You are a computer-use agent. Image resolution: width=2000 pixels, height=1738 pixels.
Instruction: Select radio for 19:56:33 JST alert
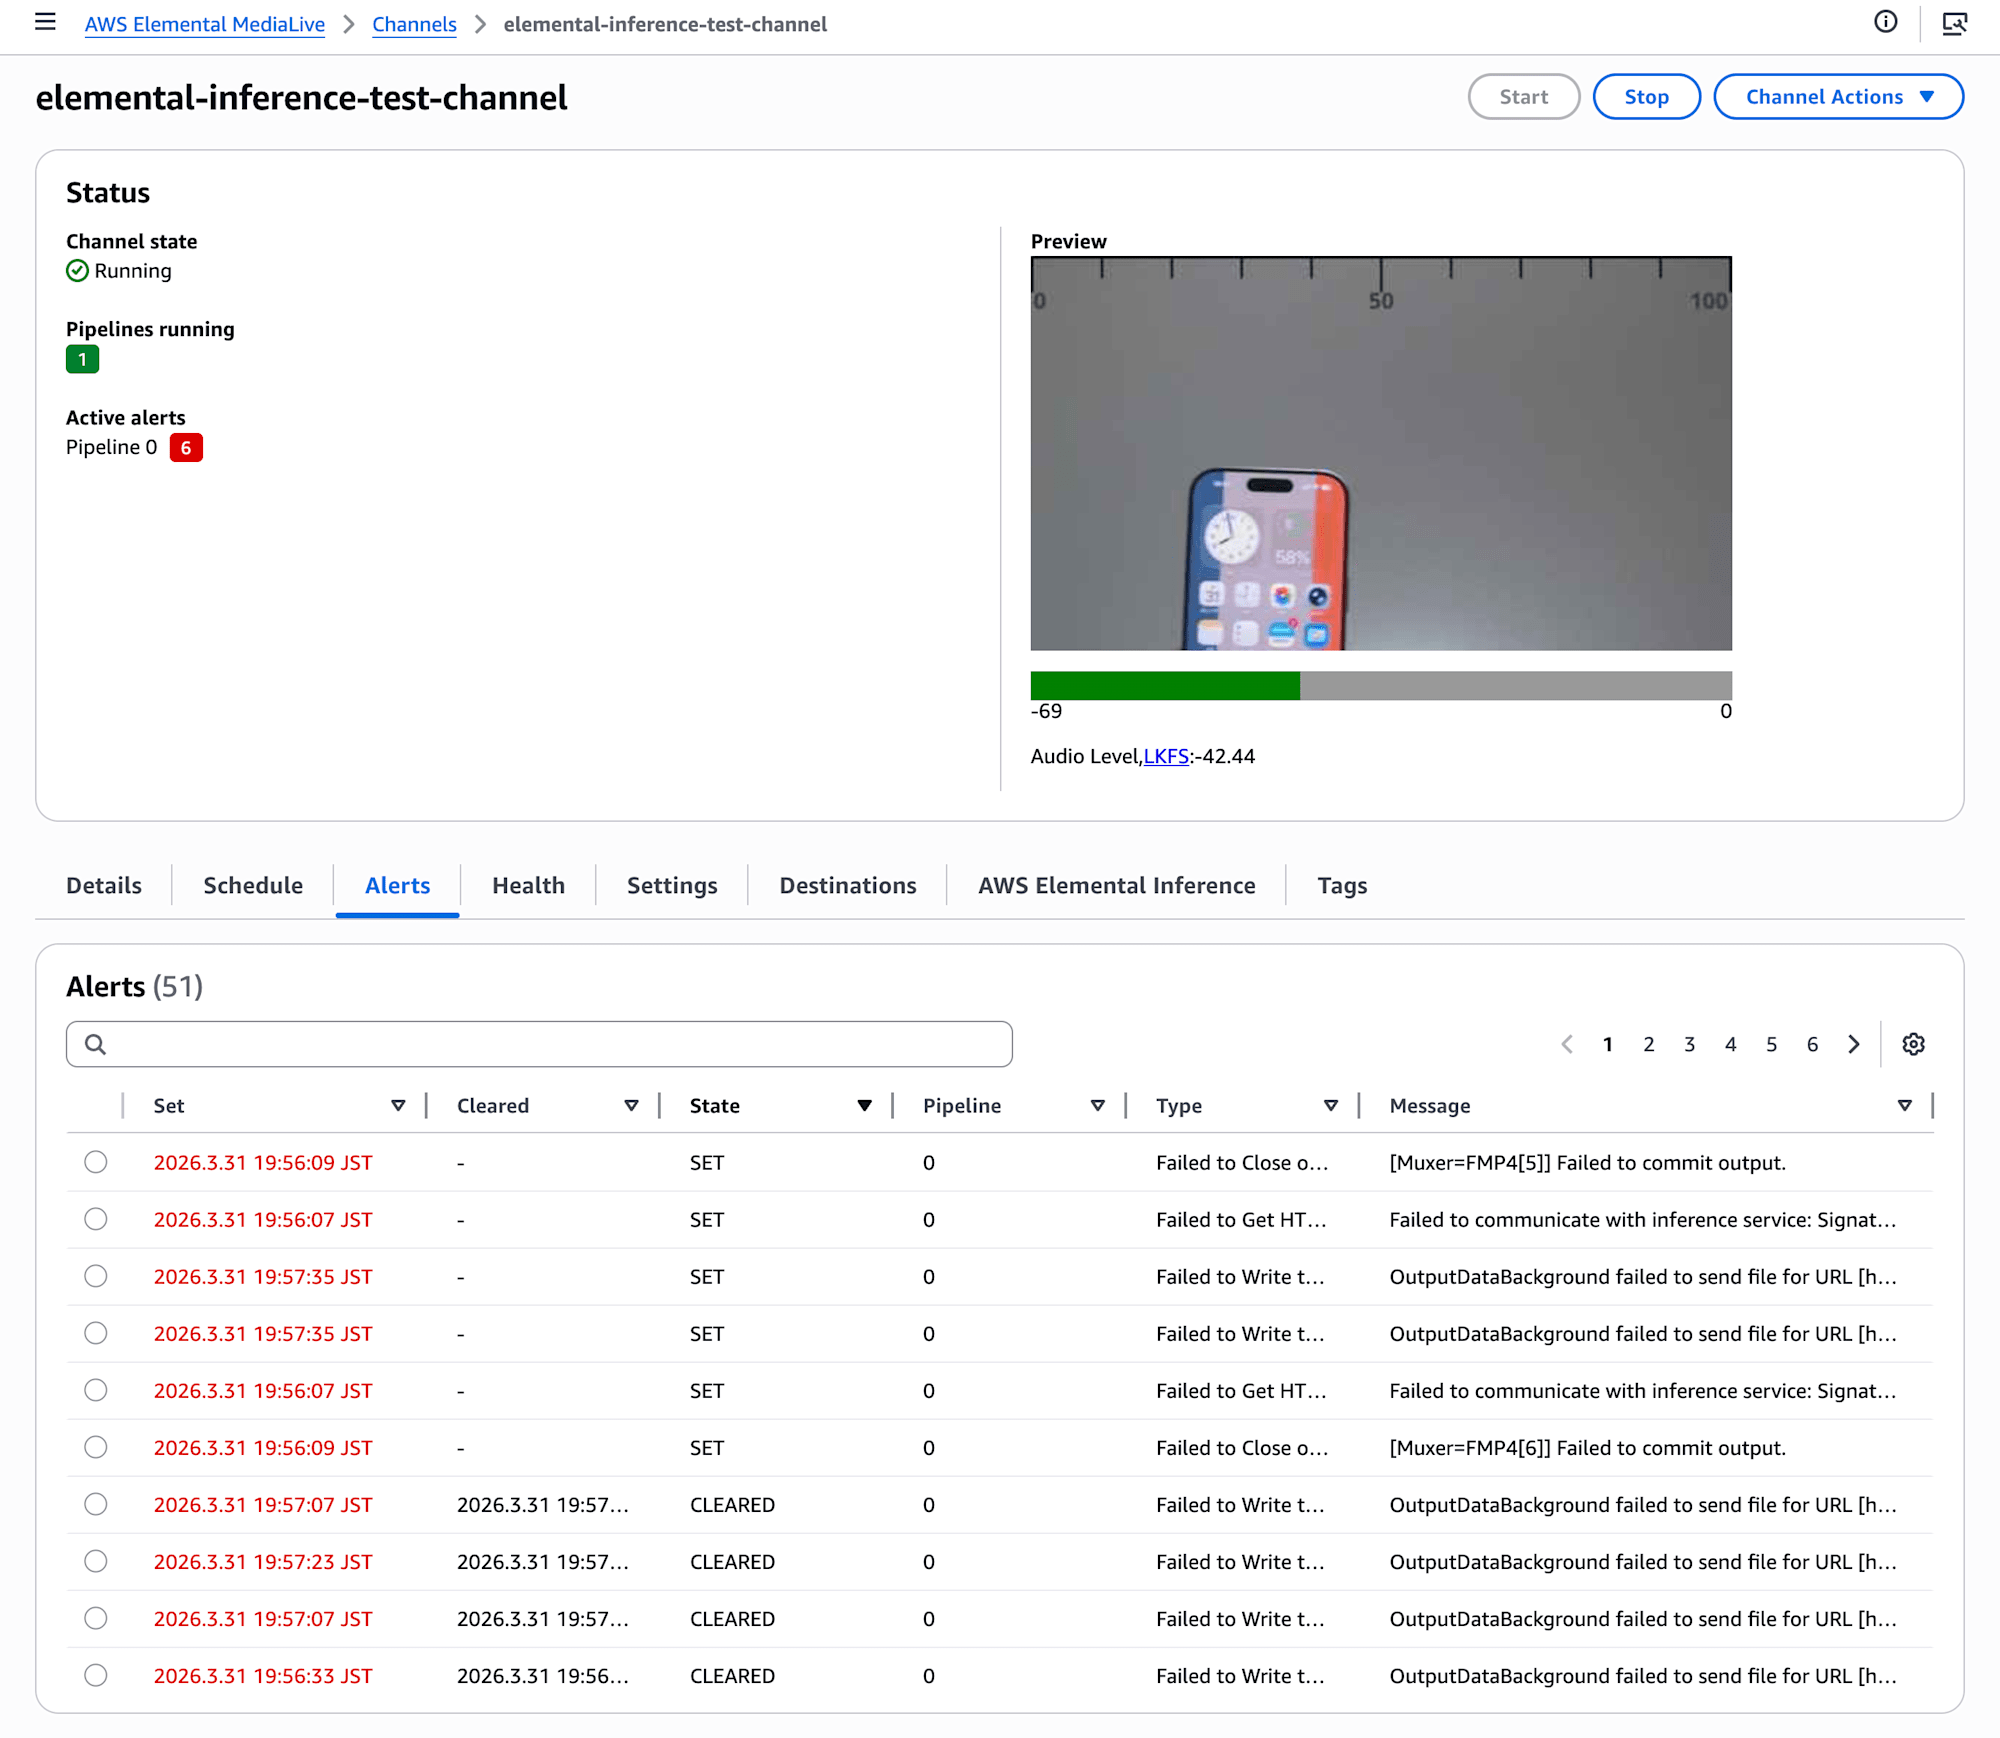(96, 1675)
